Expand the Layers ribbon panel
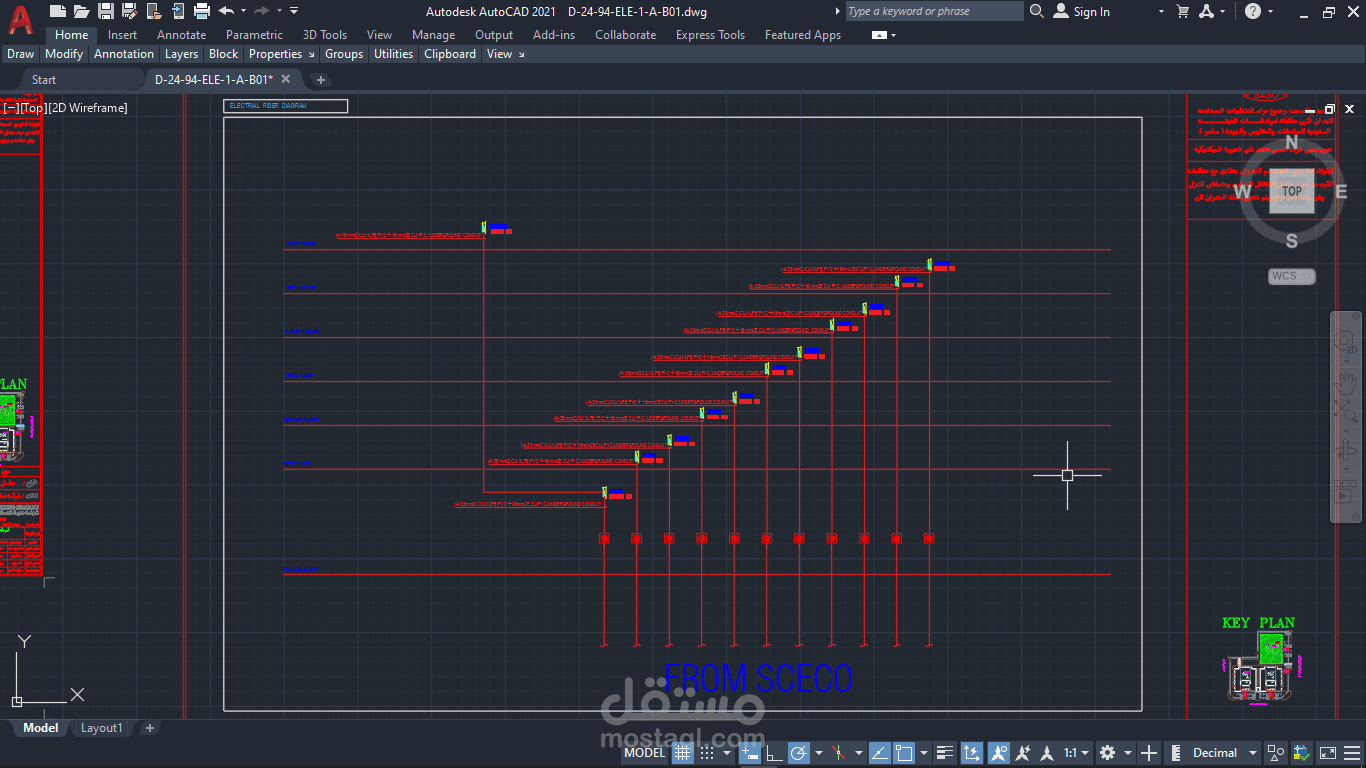 pos(182,54)
